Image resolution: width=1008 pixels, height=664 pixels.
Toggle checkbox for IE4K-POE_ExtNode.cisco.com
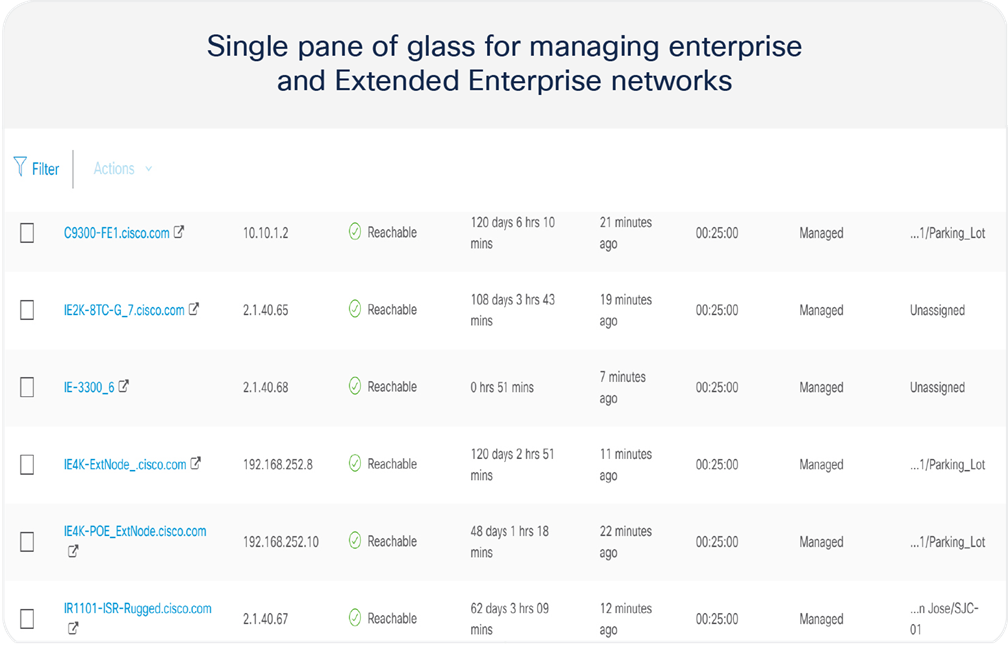pyautogui.click(x=27, y=541)
